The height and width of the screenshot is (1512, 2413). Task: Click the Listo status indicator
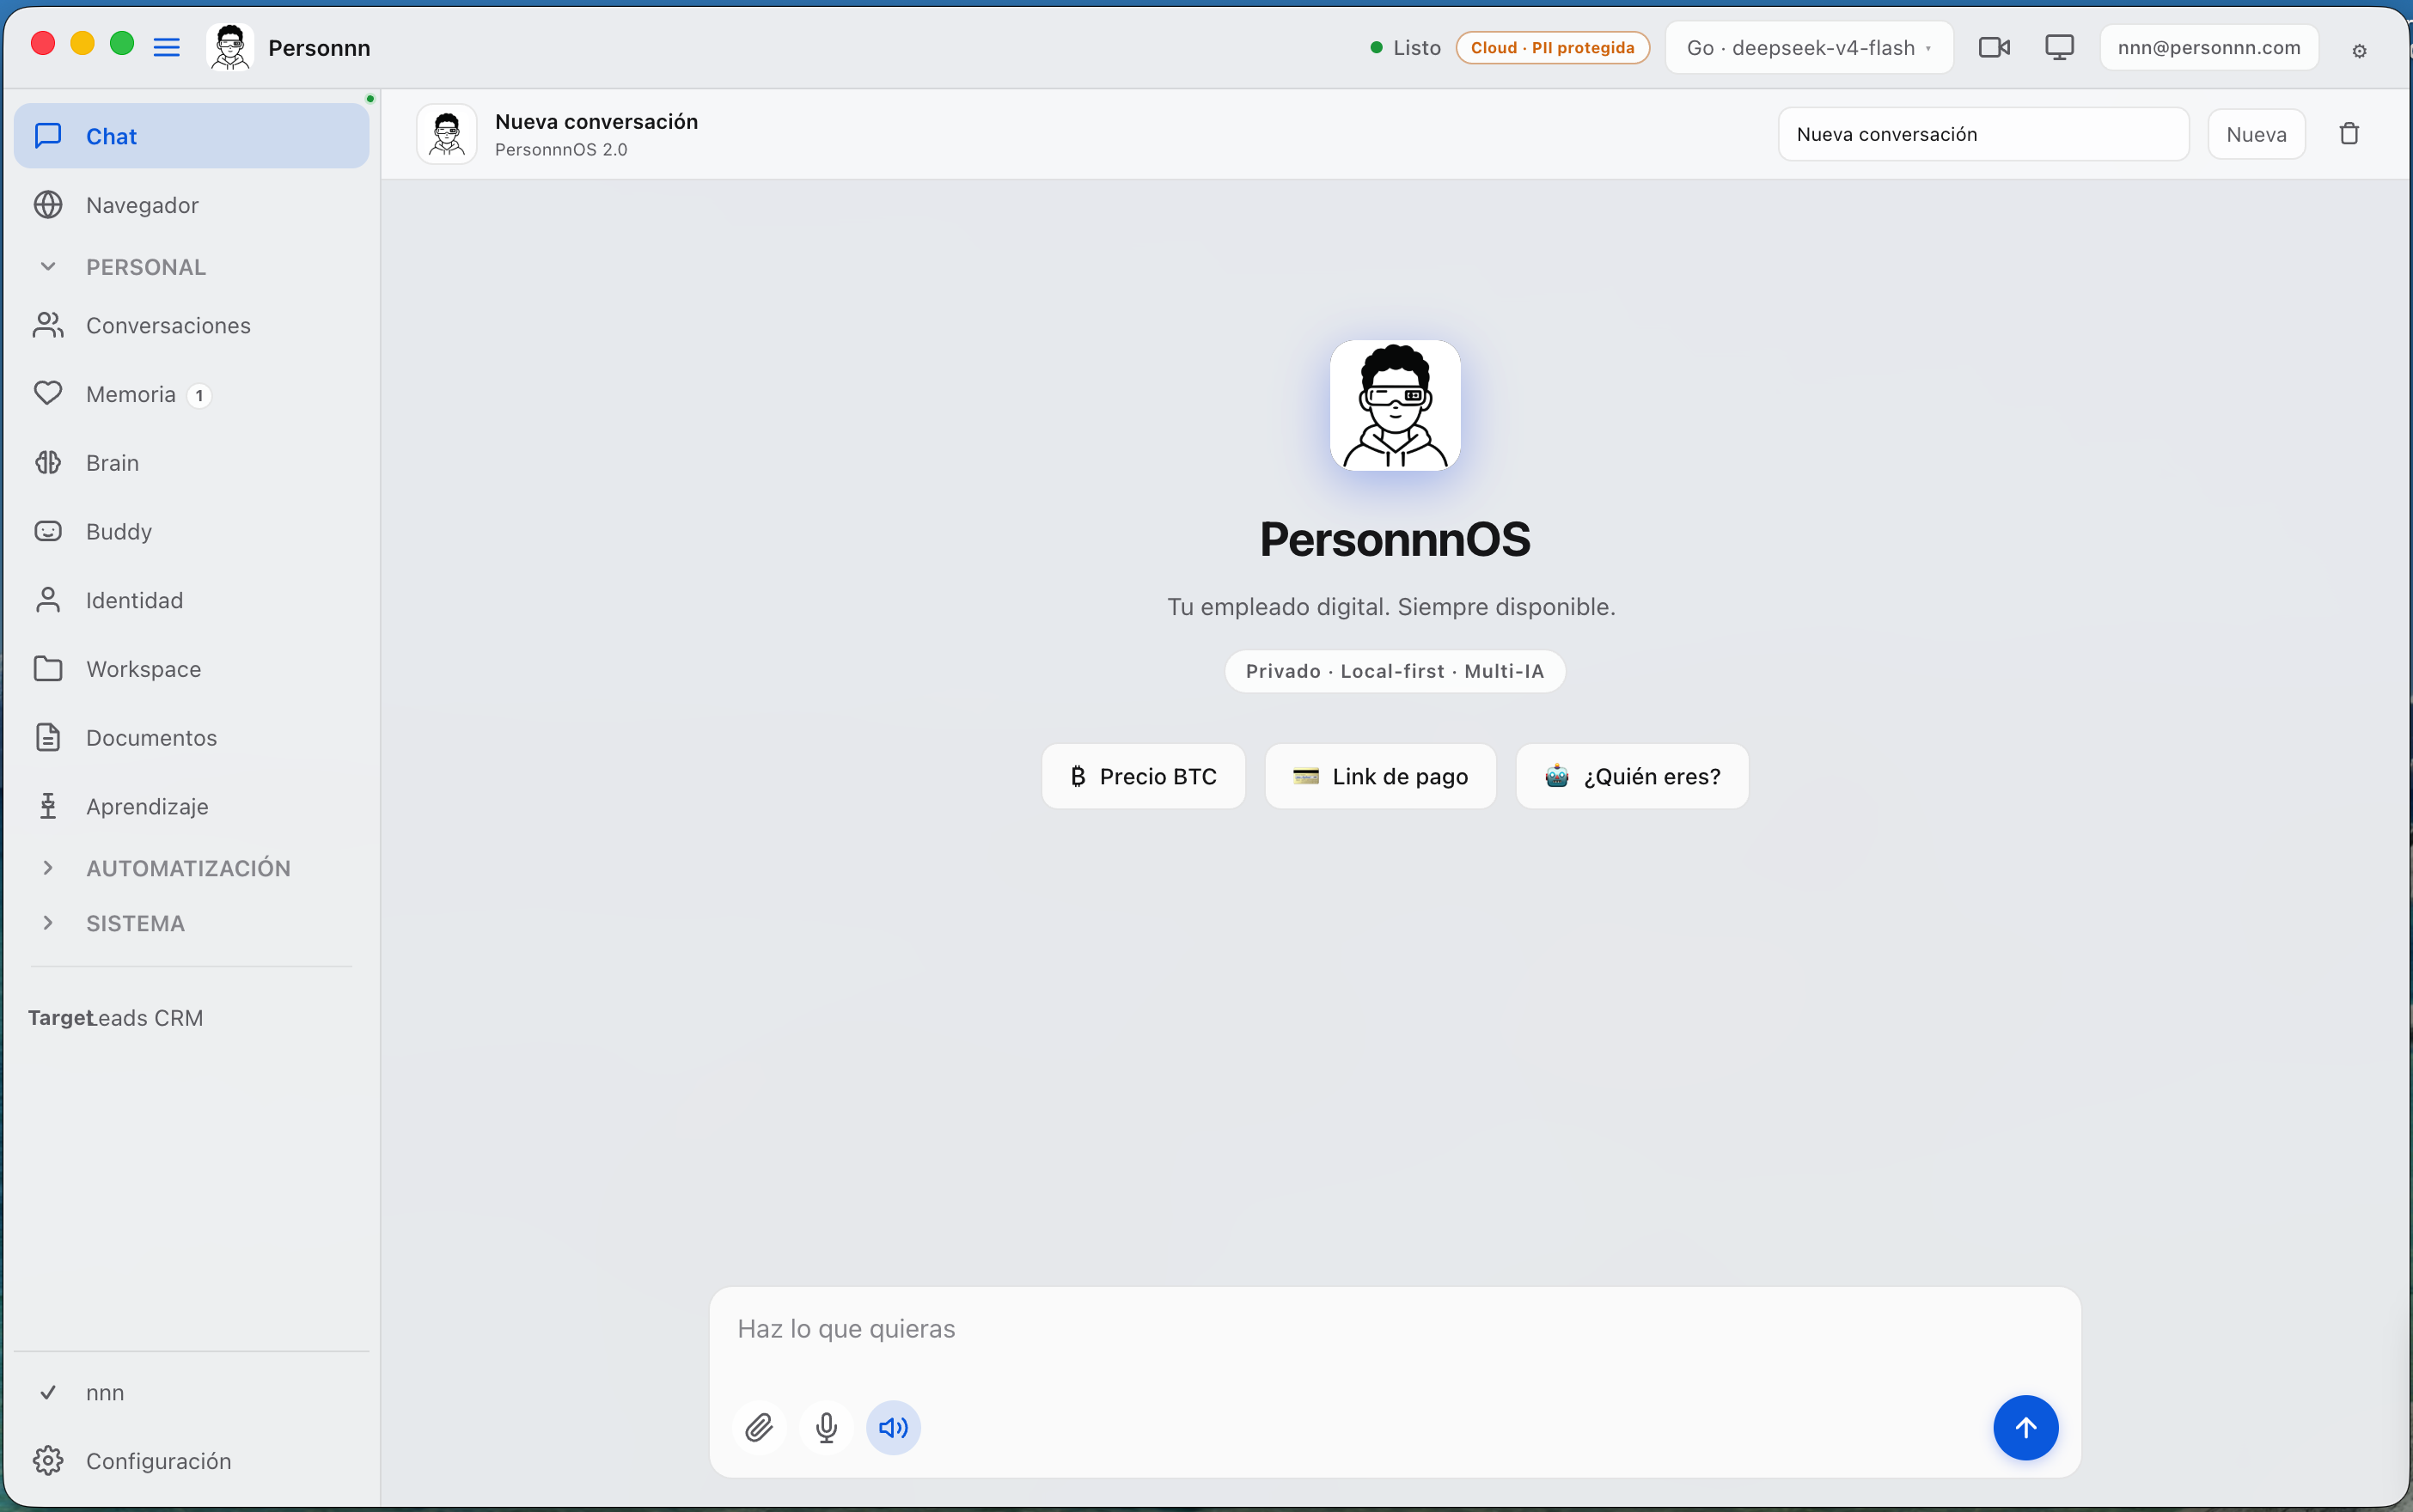(x=1405, y=47)
